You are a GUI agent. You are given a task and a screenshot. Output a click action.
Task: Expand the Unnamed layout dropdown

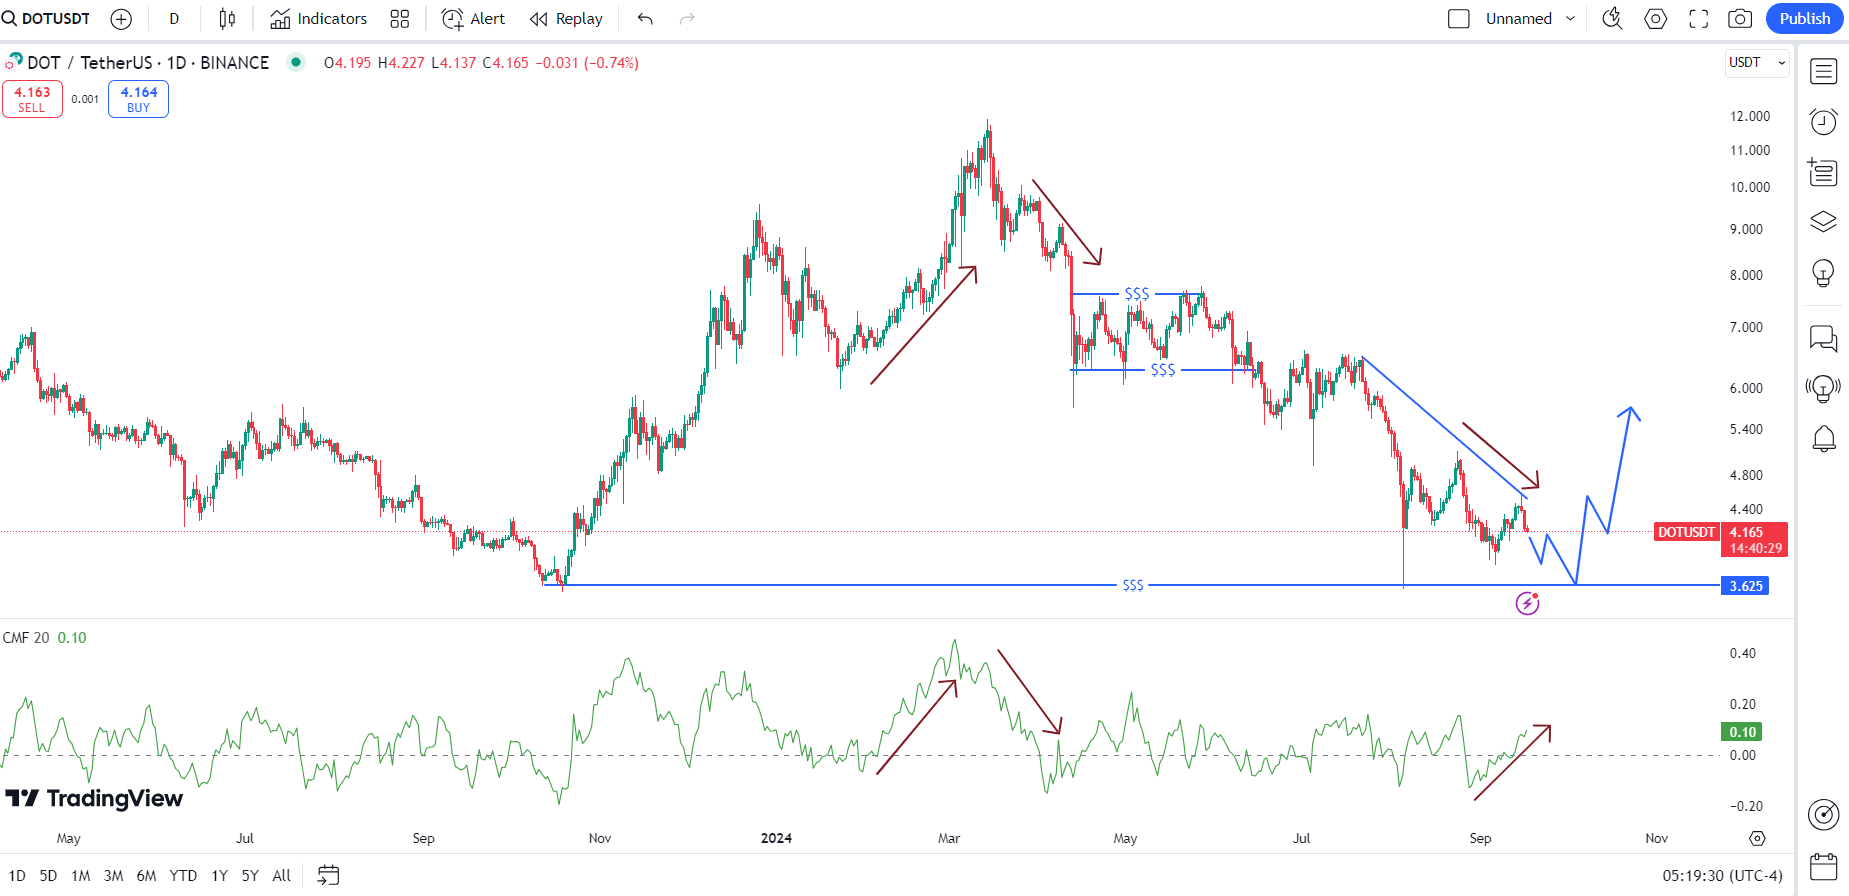tap(1530, 19)
